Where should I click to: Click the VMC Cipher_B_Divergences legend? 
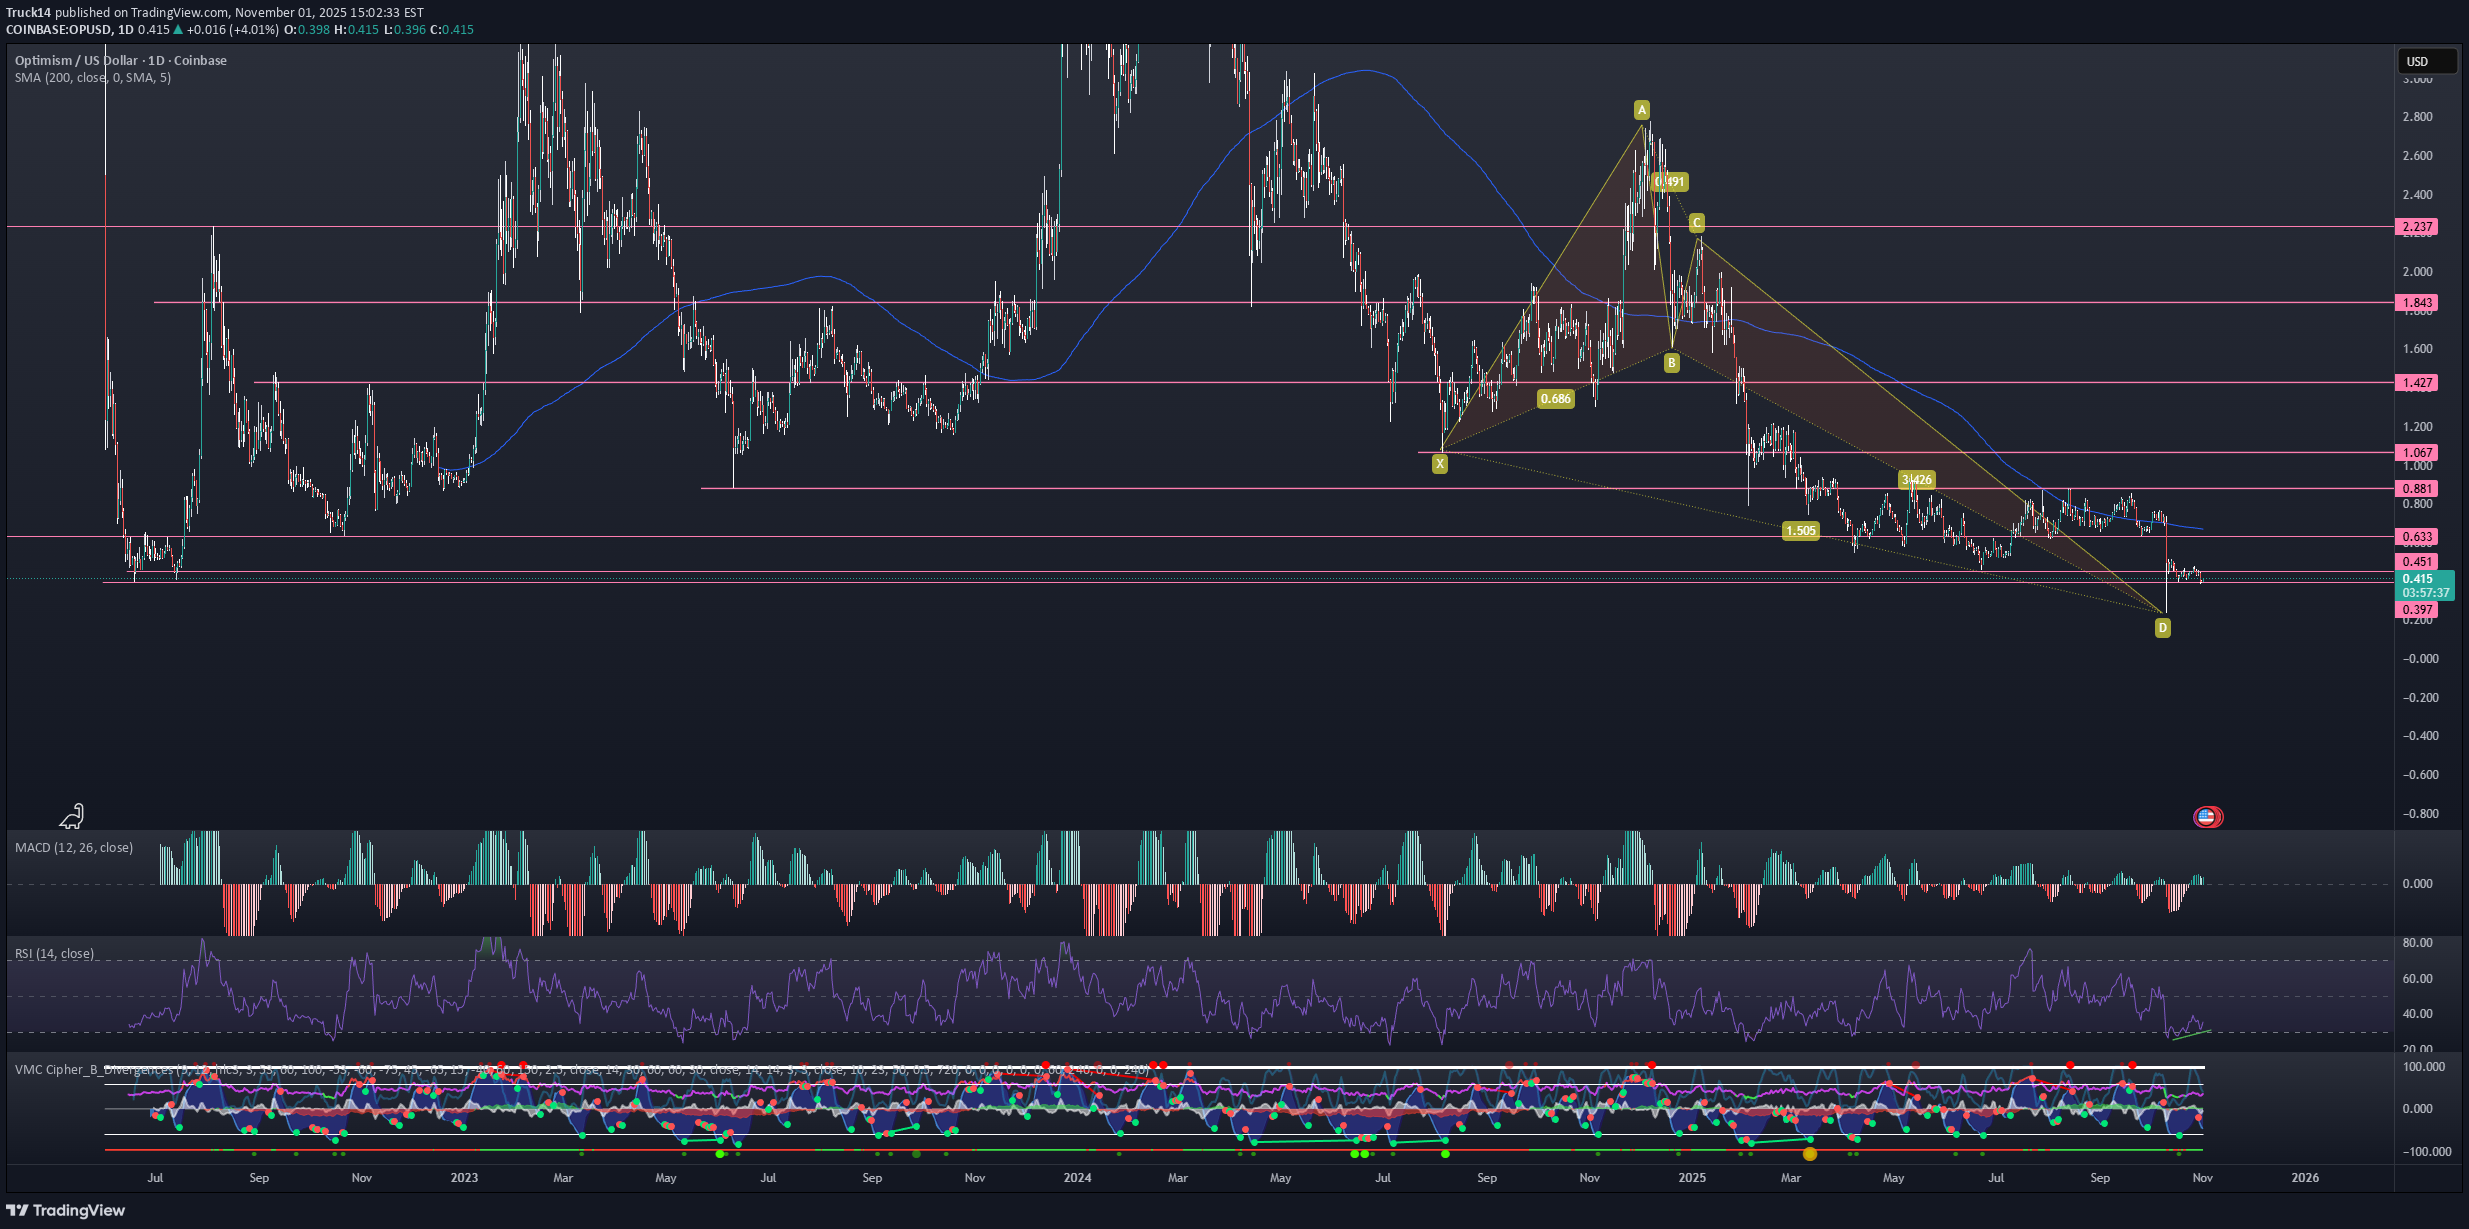point(90,1070)
